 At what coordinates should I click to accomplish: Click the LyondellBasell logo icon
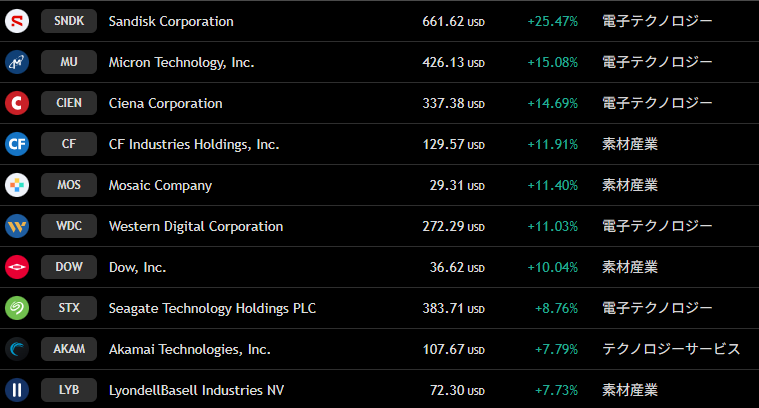pos(17,390)
